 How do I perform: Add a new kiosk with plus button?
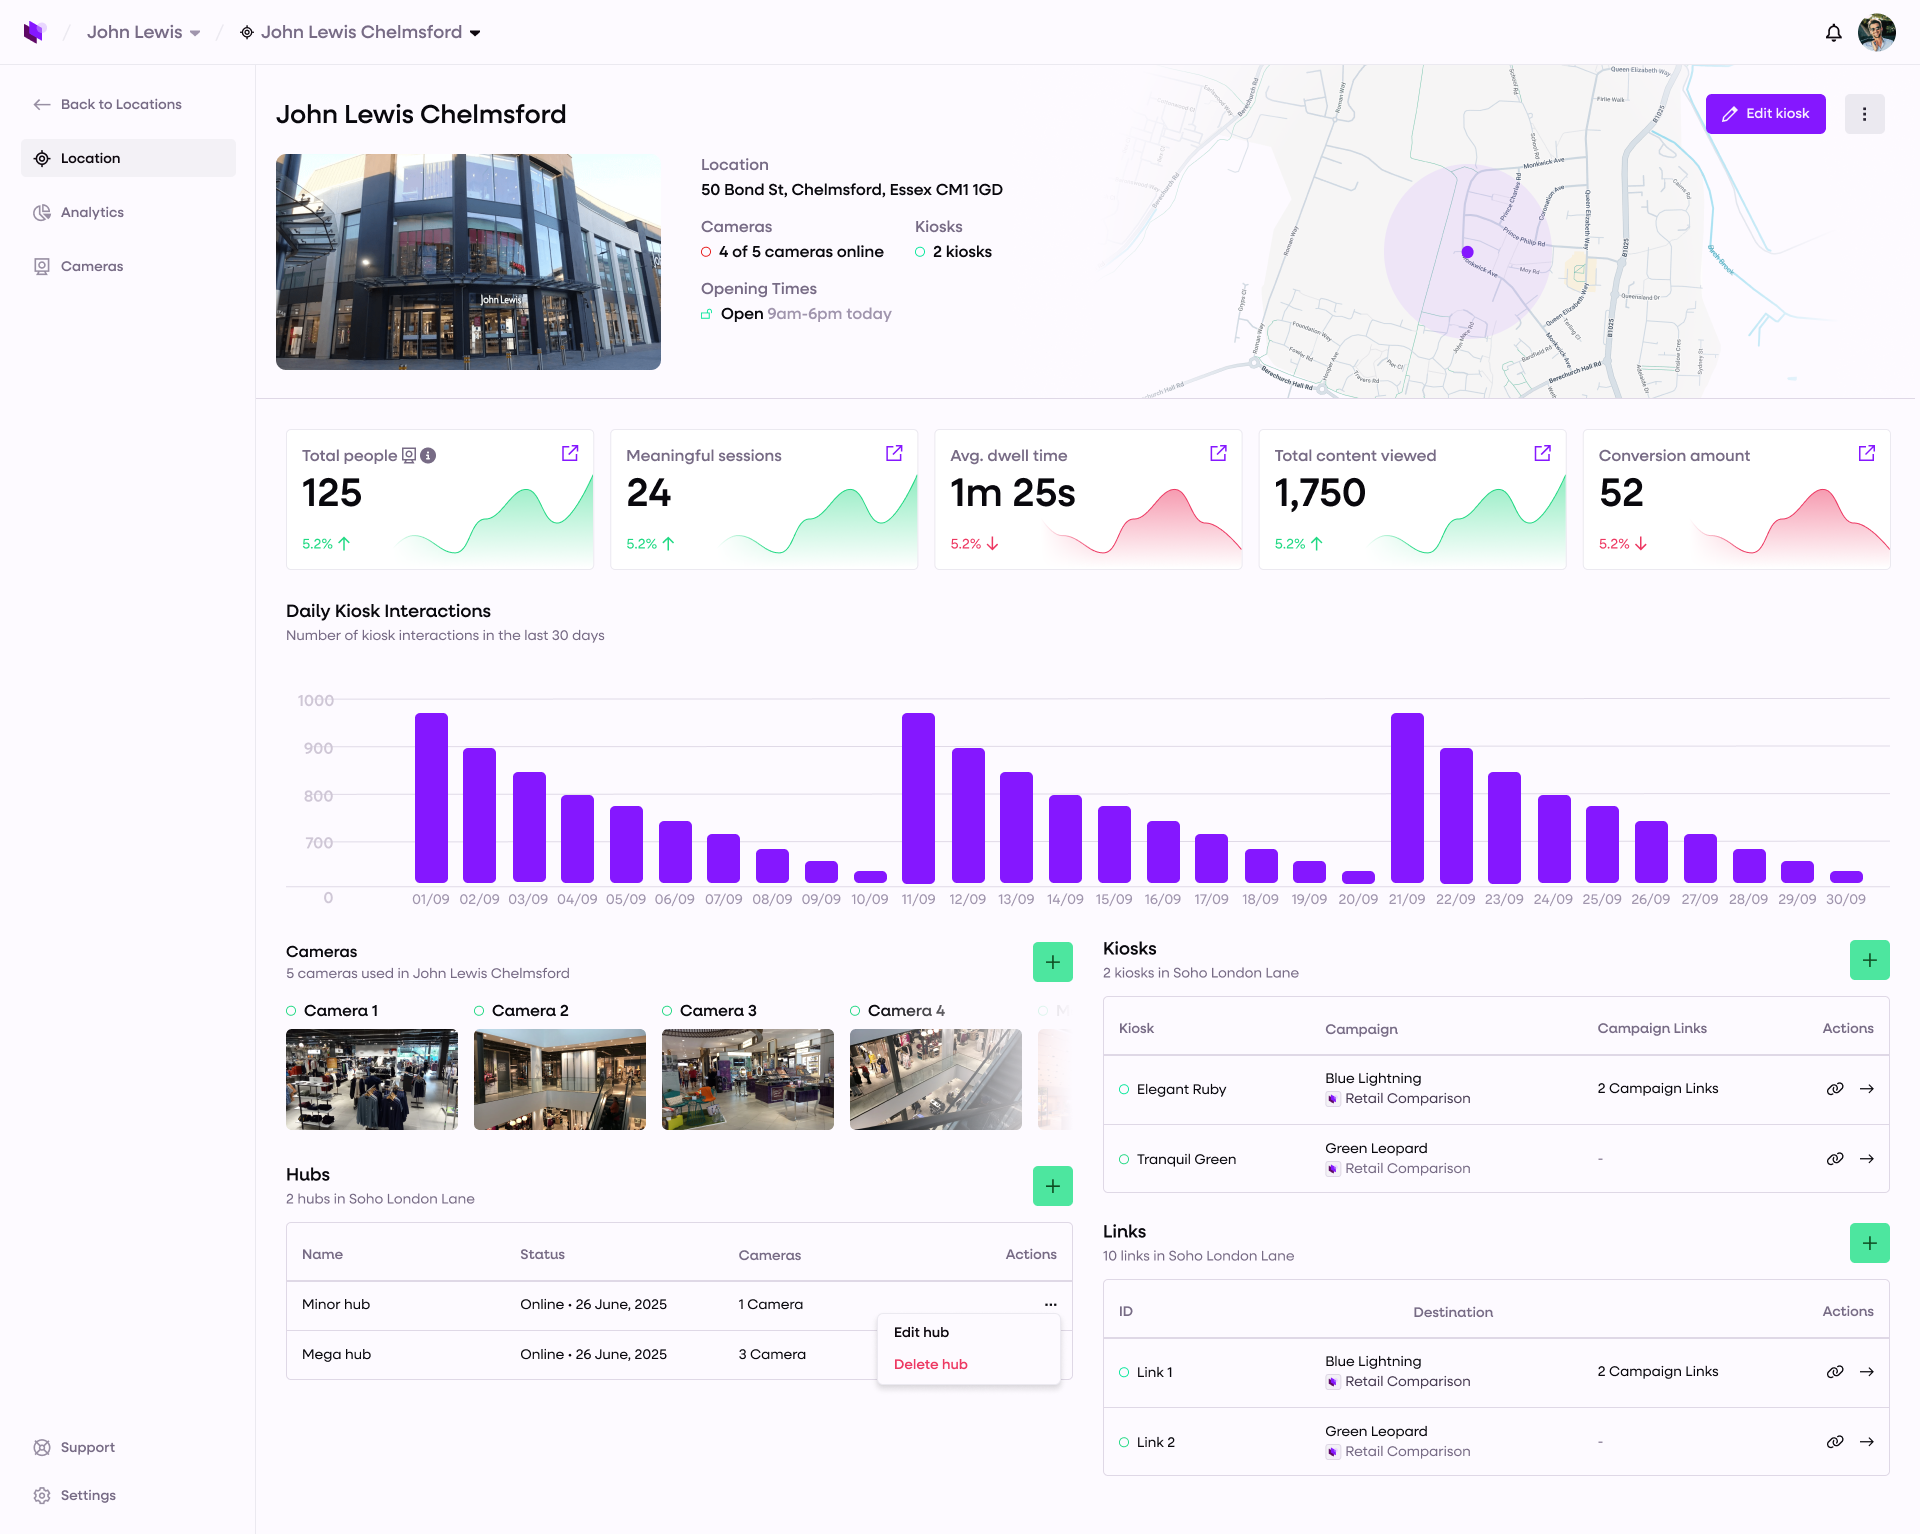(1870, 960)
